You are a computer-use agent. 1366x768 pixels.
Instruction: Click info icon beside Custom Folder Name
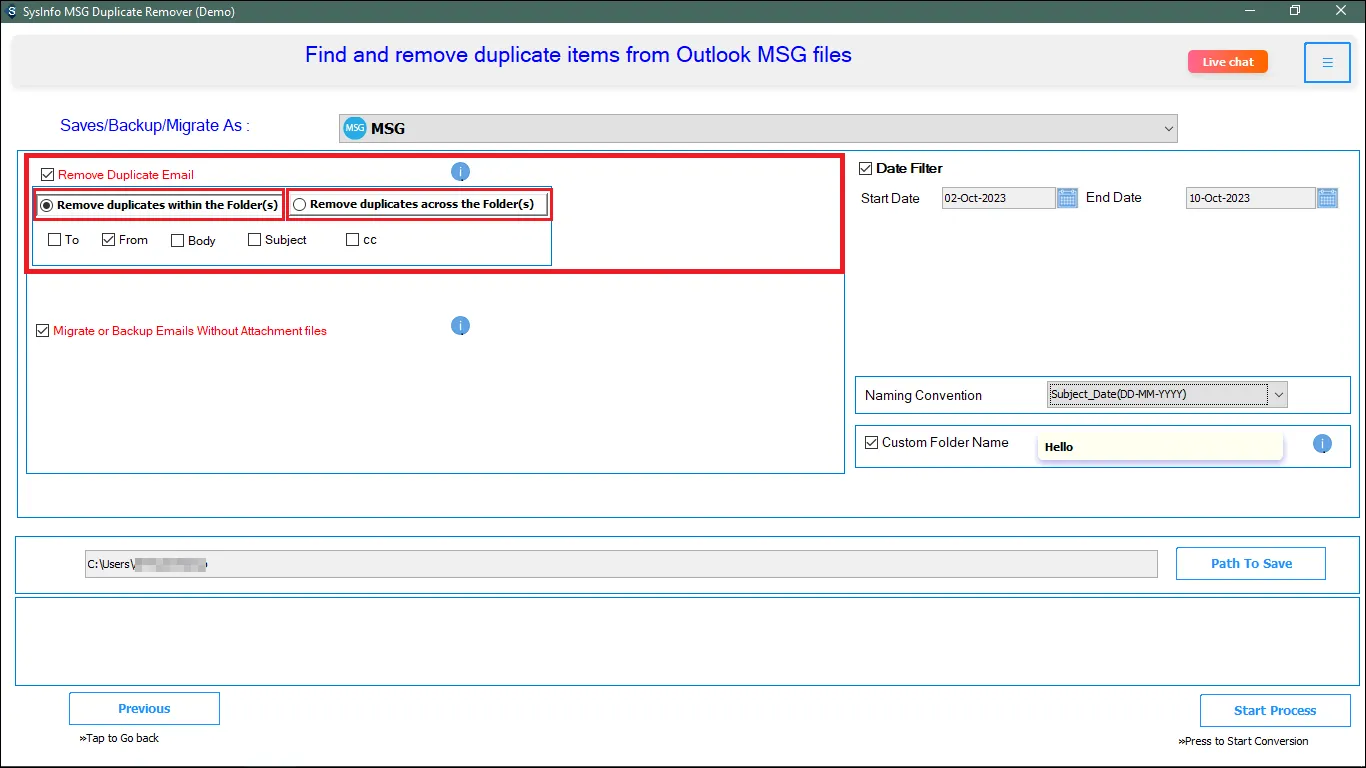1322,444
